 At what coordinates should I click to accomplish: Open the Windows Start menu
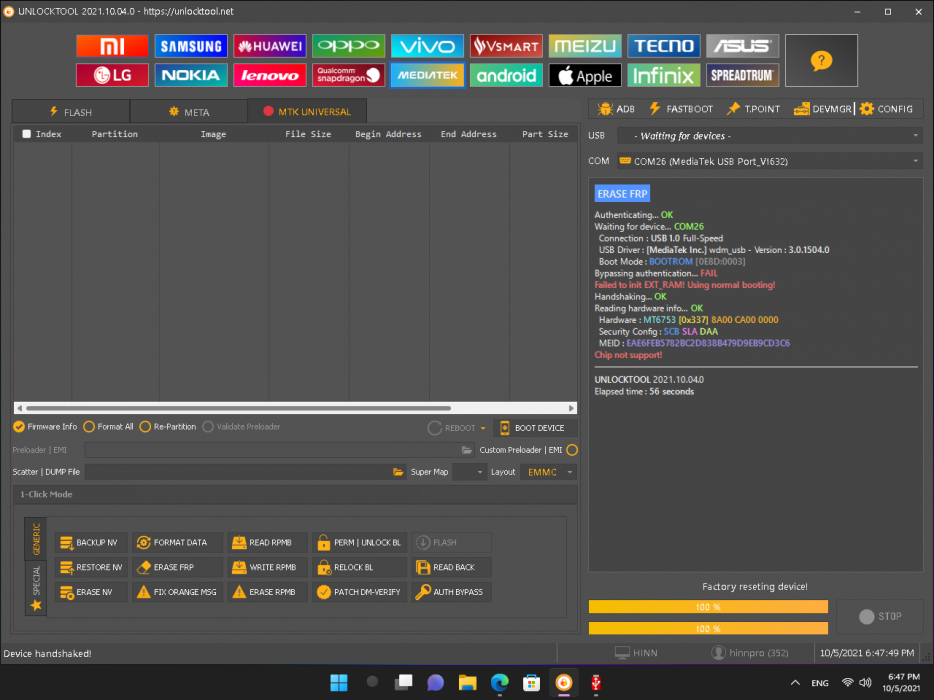click(339, 682)
